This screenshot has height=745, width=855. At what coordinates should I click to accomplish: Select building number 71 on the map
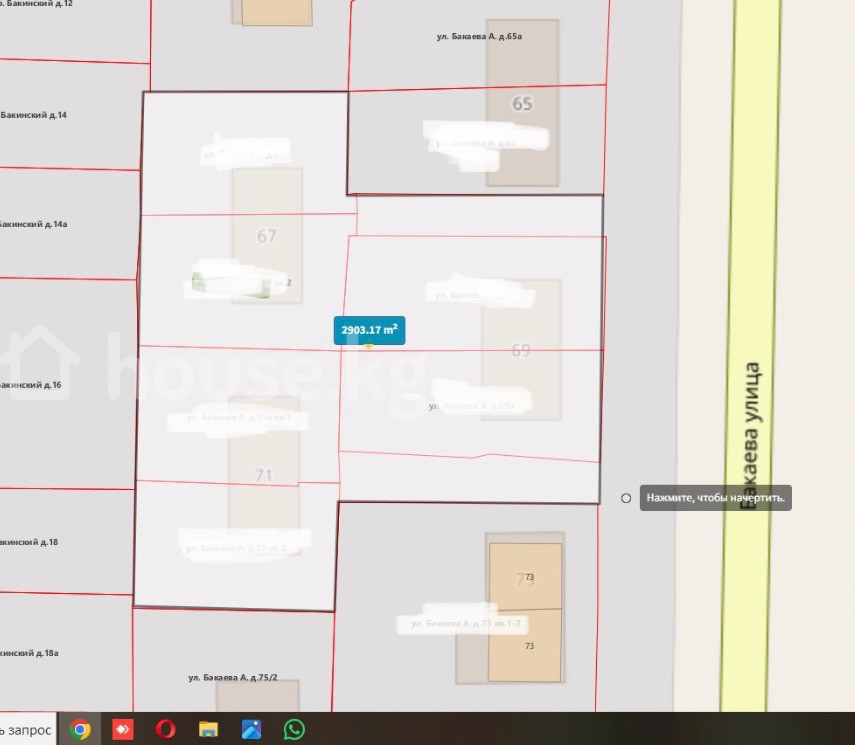tap(263, 475)
